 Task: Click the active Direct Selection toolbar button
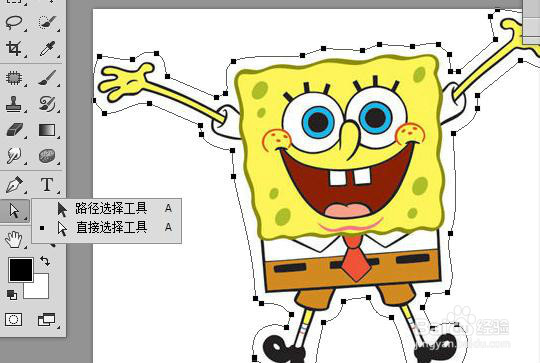coord(14,210)
